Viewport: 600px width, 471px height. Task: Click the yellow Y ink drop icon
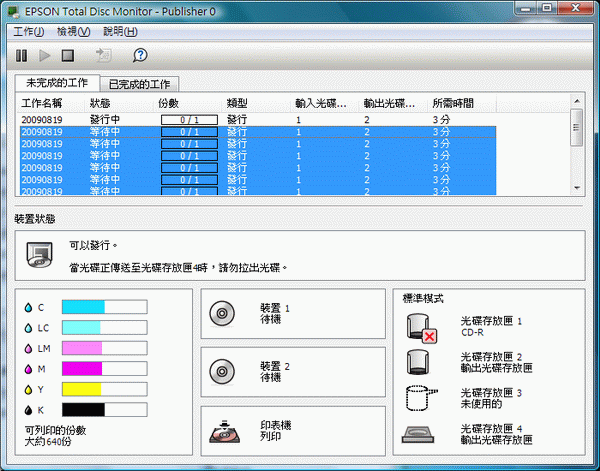tap(28, 390)
